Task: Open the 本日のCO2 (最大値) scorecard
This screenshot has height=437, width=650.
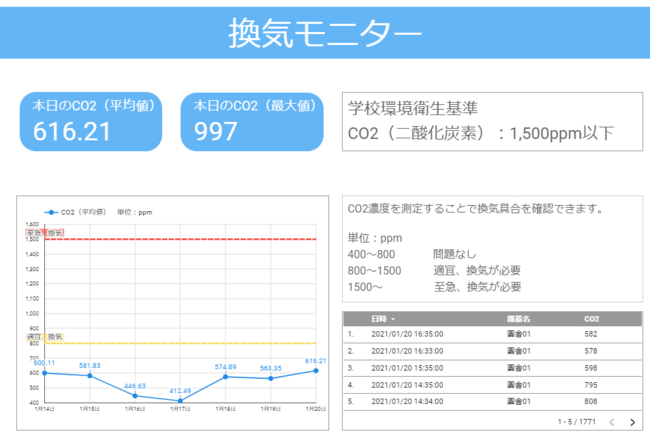Action: [x=252, y=122]
